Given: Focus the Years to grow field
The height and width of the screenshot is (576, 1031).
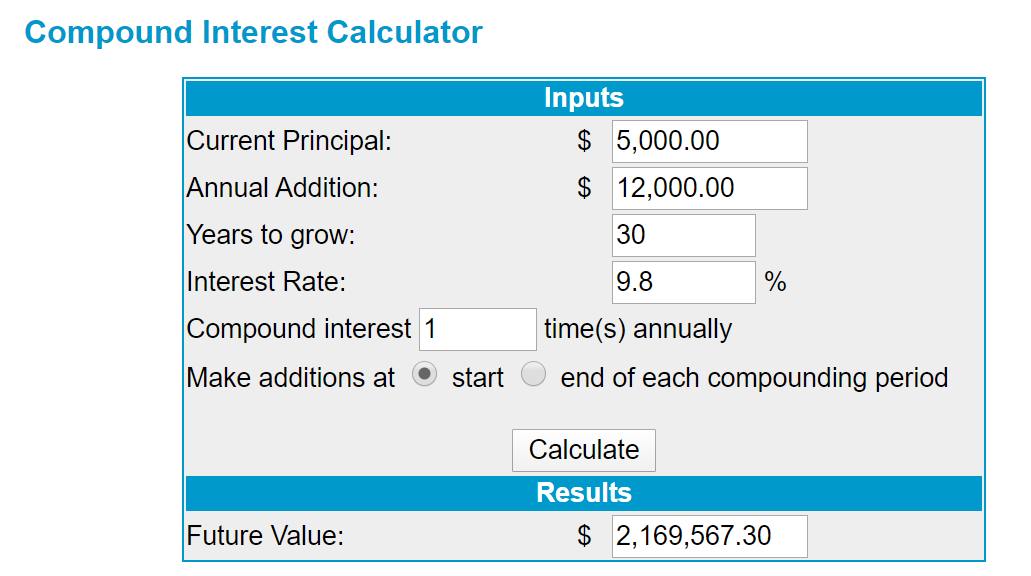Looking at the screenshot, I should pos(684,235).
